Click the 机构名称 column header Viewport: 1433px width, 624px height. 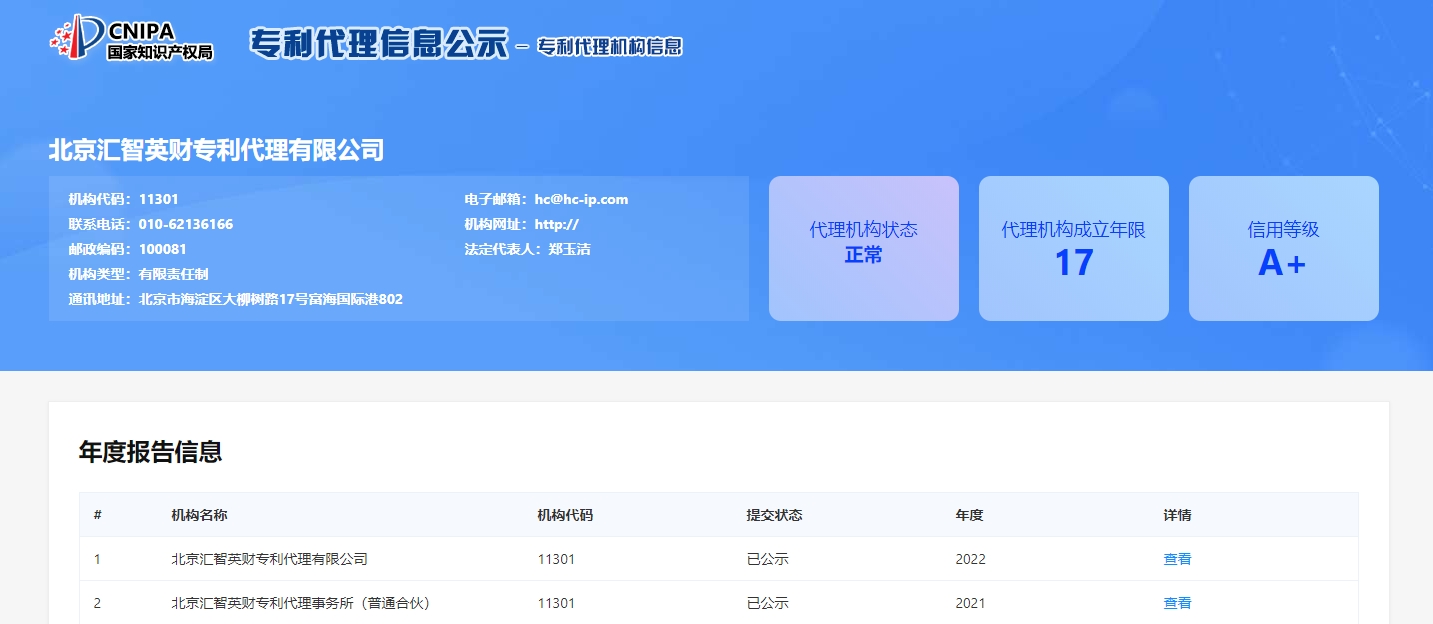200,515
